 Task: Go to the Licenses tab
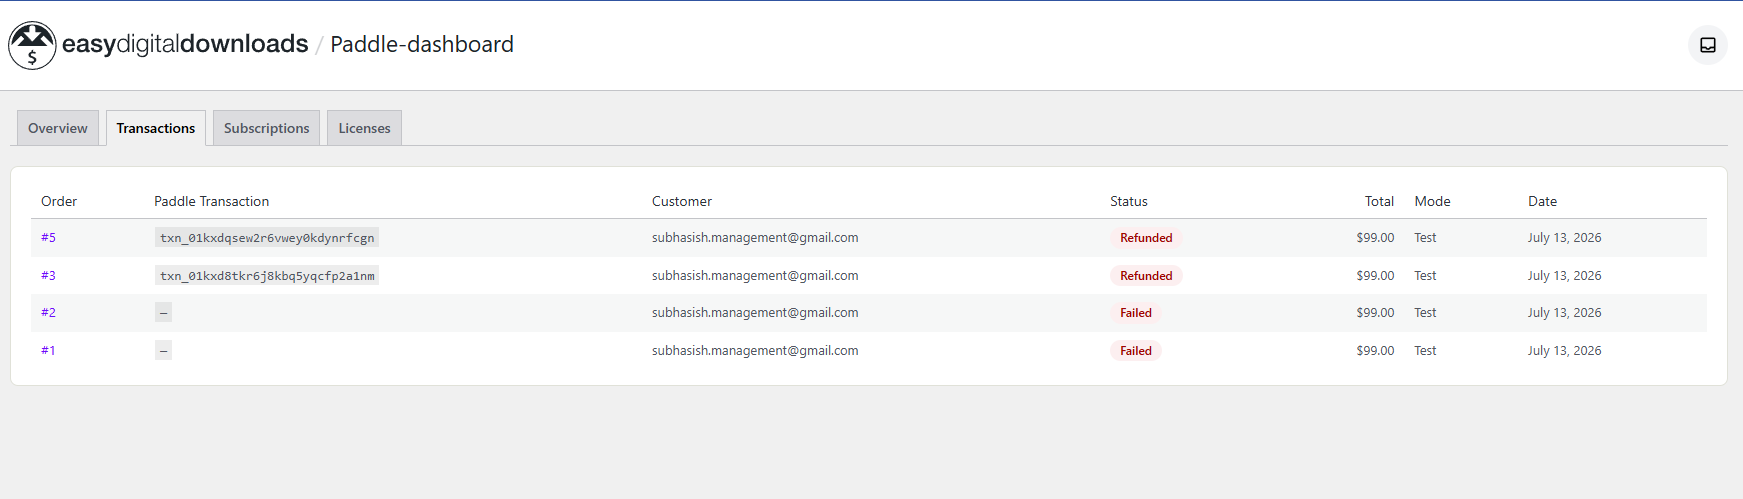pos(364,128)
